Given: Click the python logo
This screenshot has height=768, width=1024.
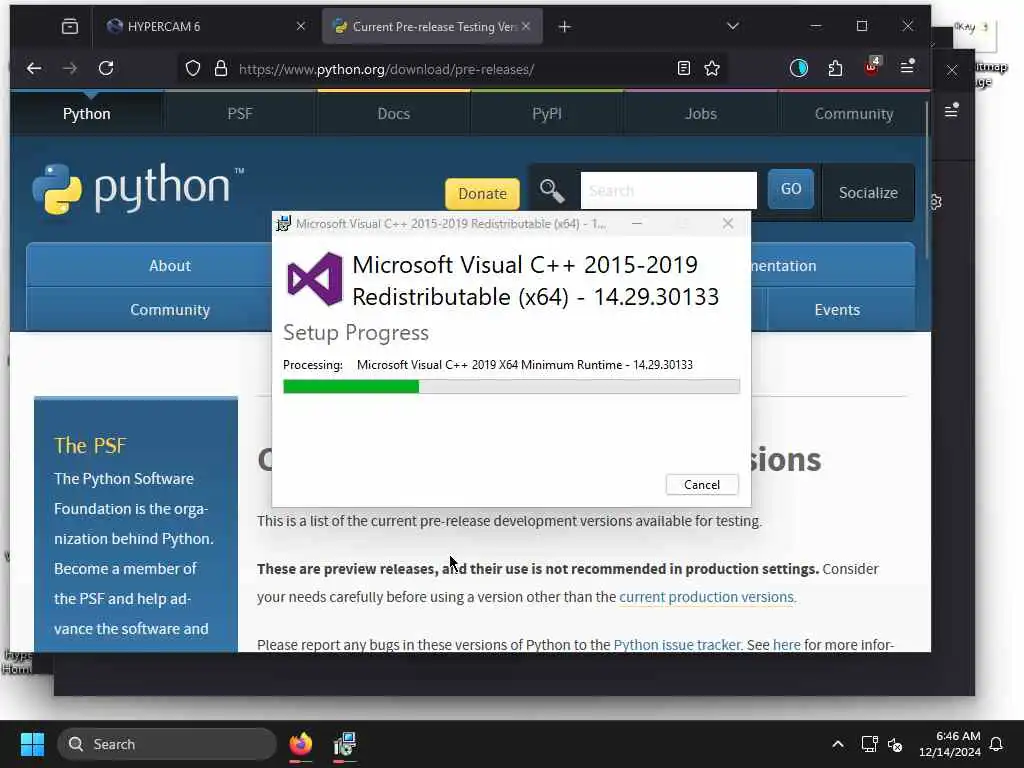Looking at the screenshot, I should pos(138,188).
